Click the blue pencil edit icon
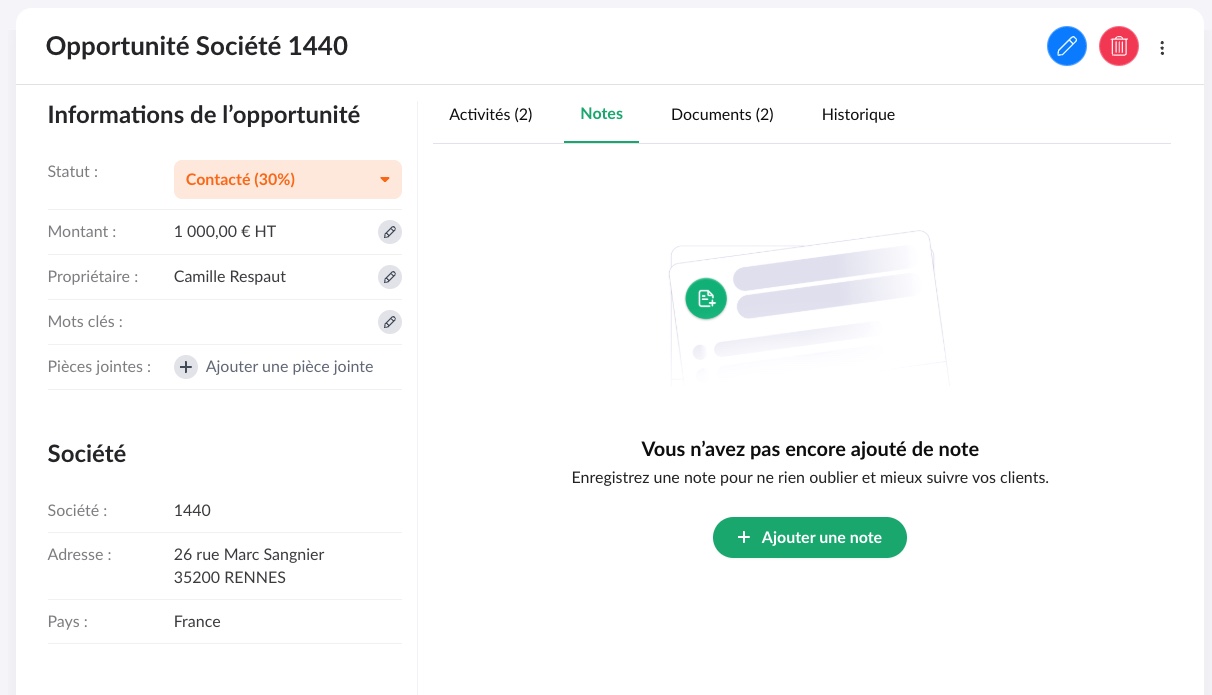The height and width of the screenshot is (695, 1212). click(1067, 46)
